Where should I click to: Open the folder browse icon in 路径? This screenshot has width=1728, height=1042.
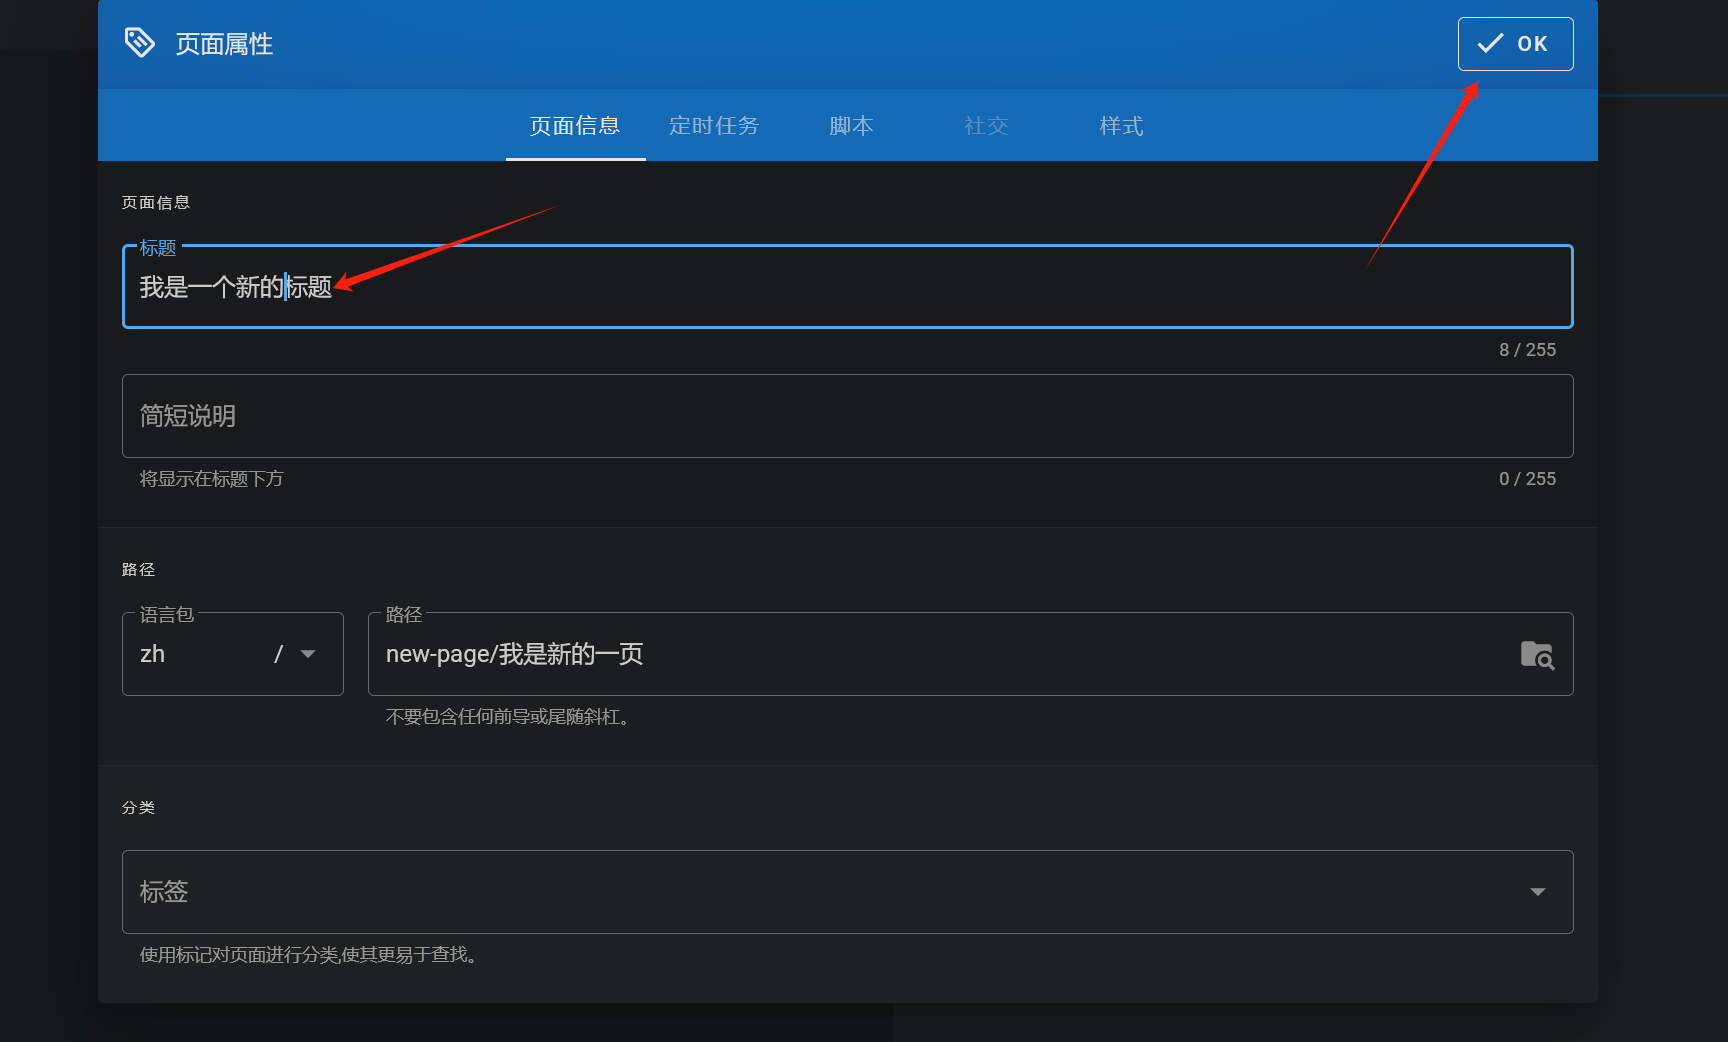point(1536,655)
